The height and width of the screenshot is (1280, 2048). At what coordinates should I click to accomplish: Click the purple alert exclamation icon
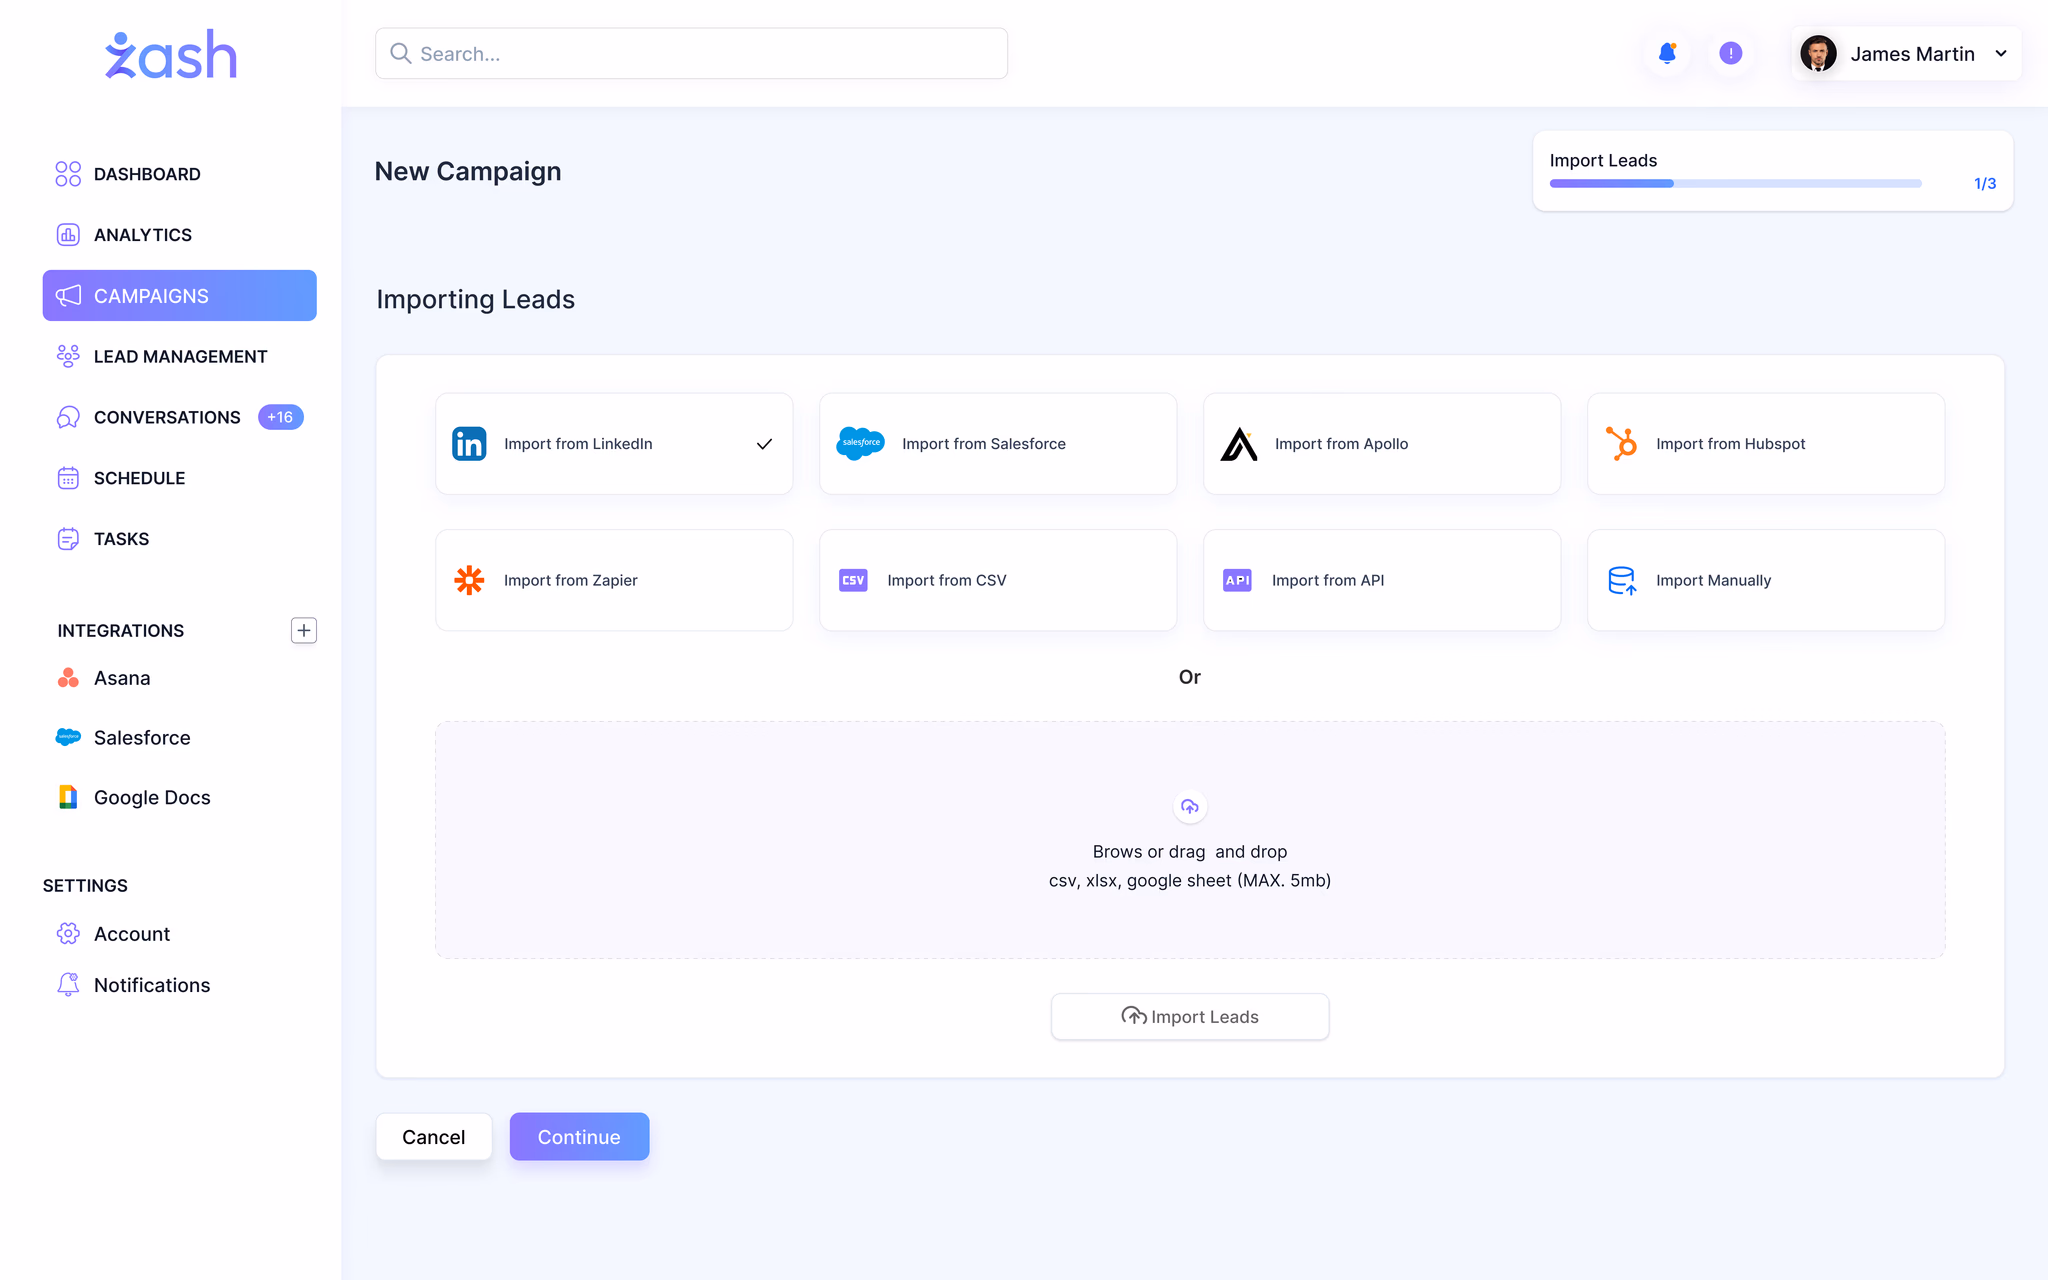point(1731,54)
